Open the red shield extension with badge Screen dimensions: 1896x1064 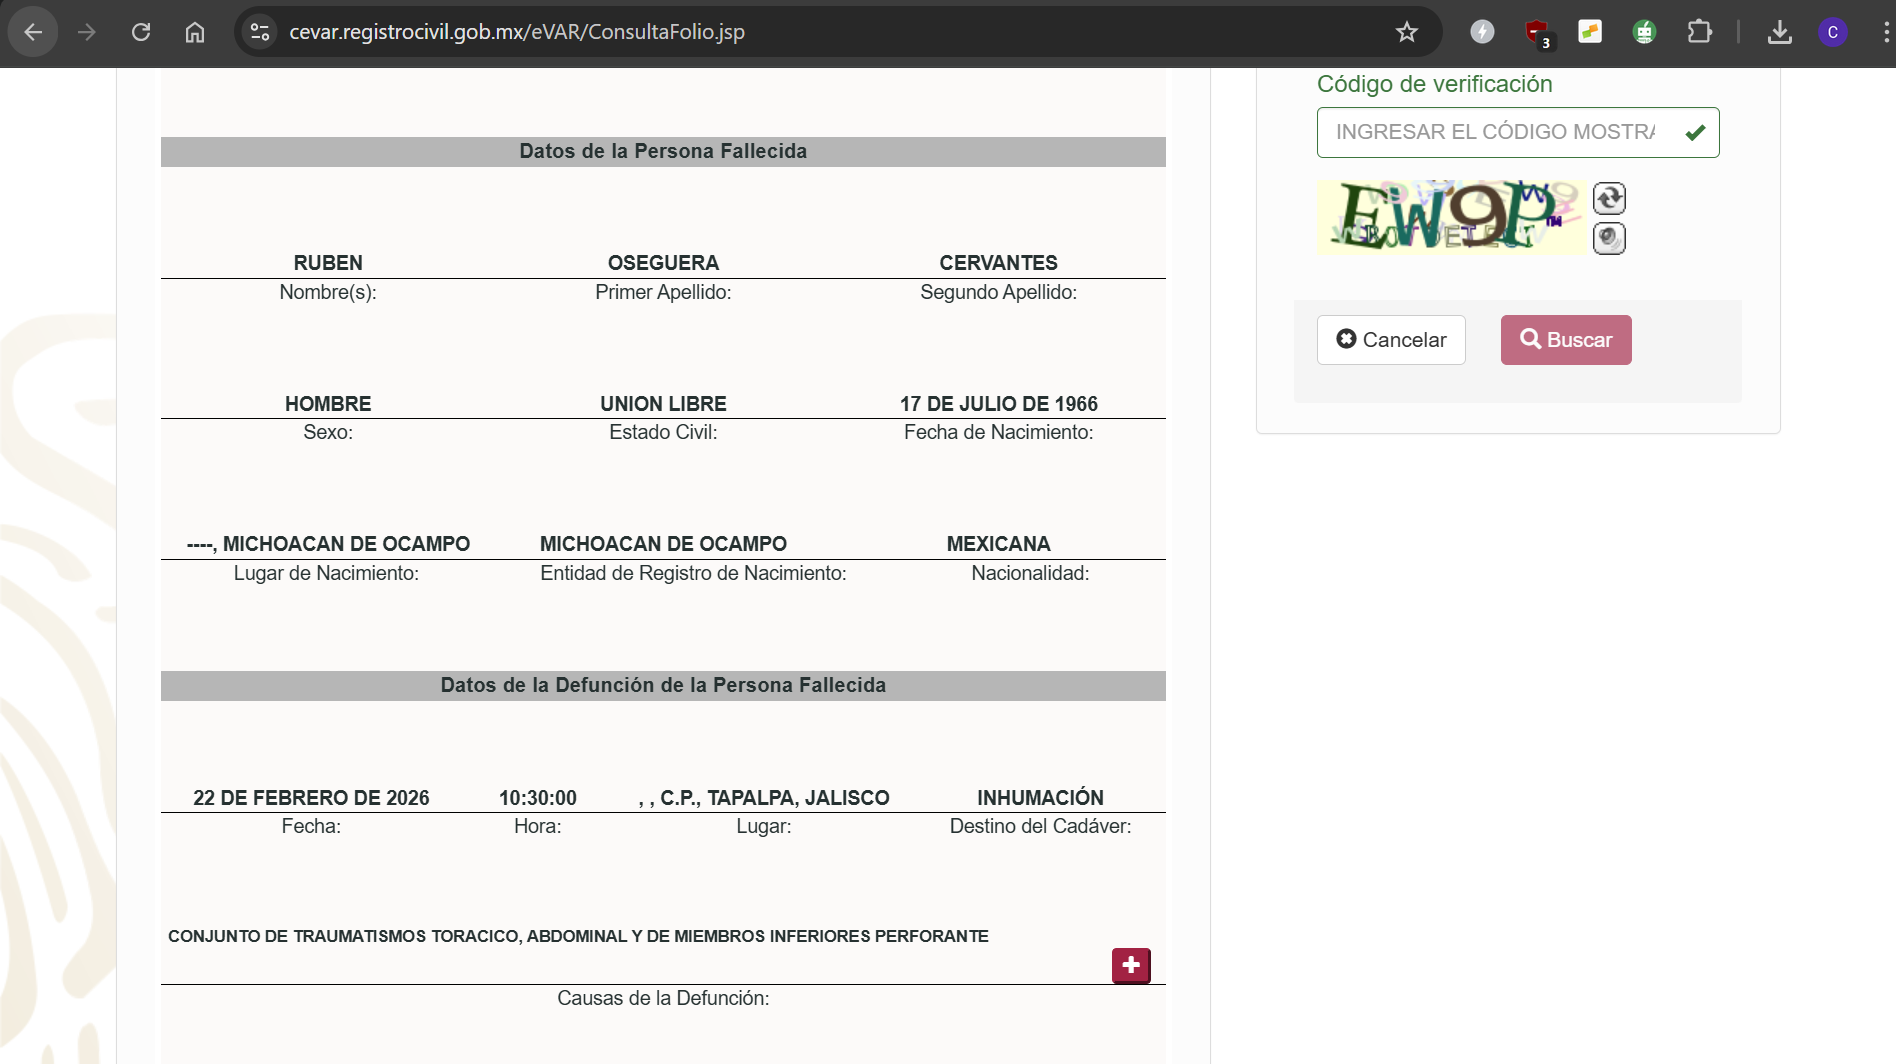coord(1538,33)
